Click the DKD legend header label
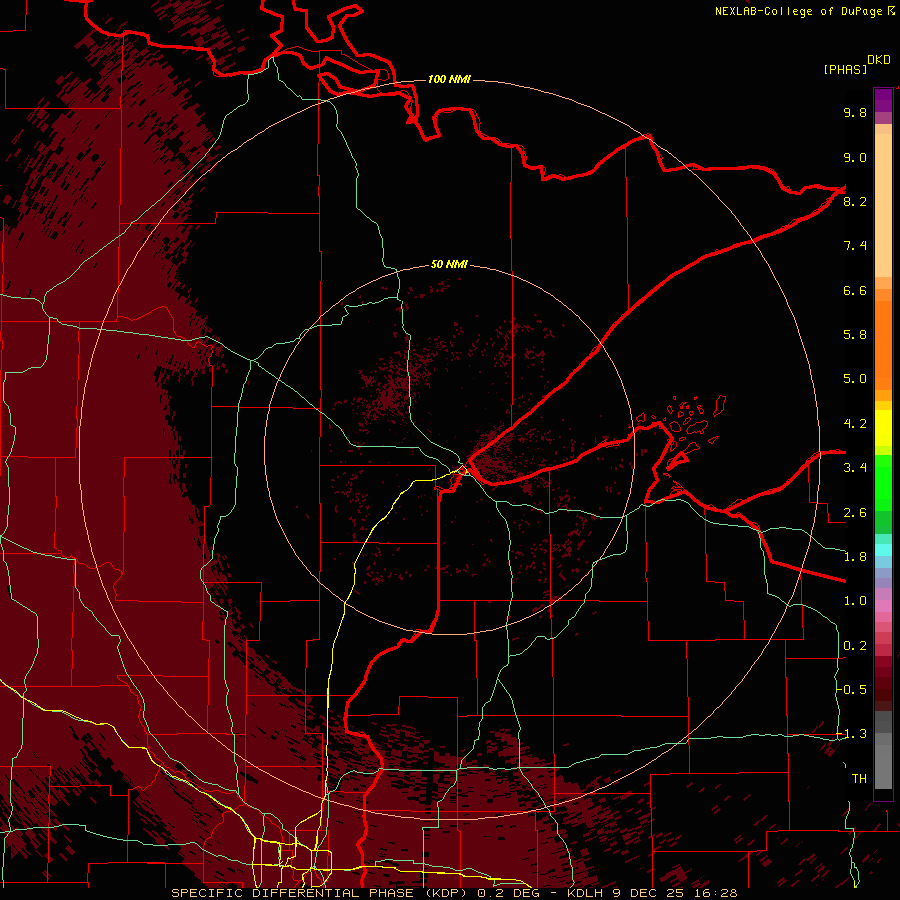This screenshot has height=900, width=900. coord(879,60)
